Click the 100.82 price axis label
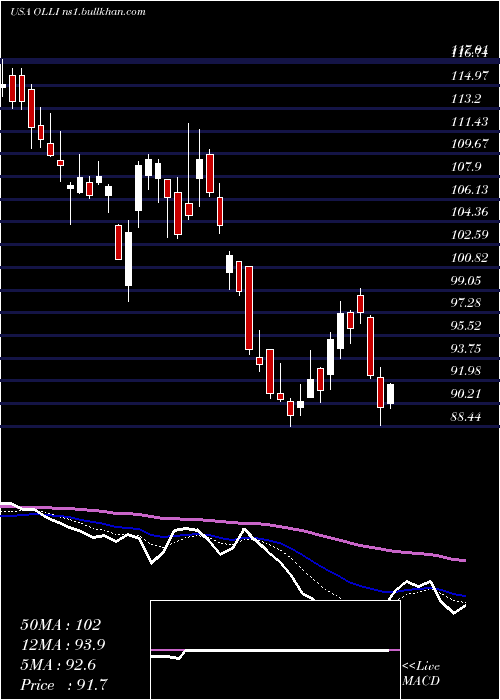The width and height of the screenshot is (500, 700). coord(470,258)
